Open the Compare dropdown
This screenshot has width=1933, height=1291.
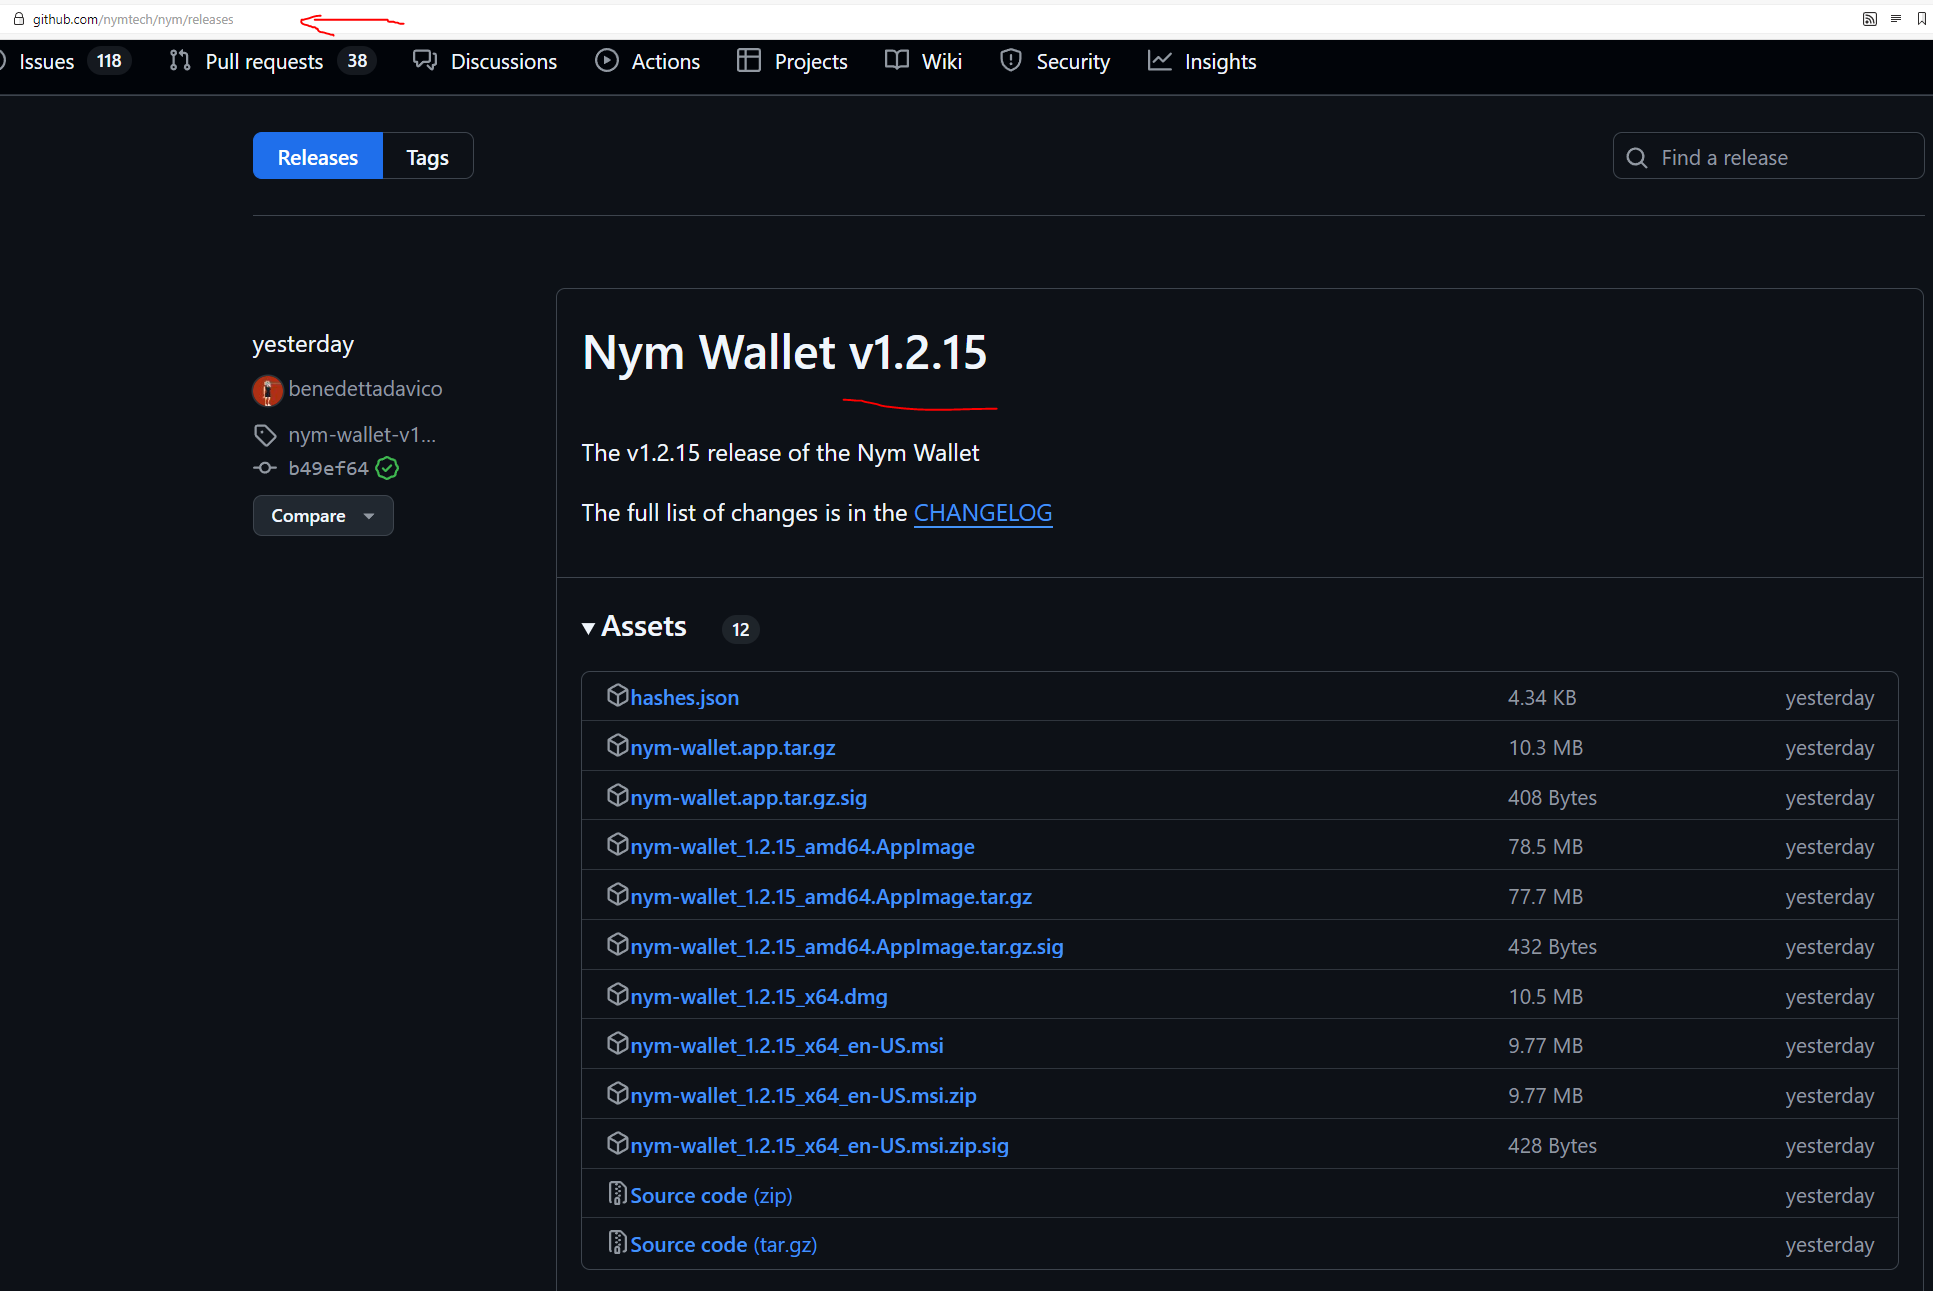323,515
